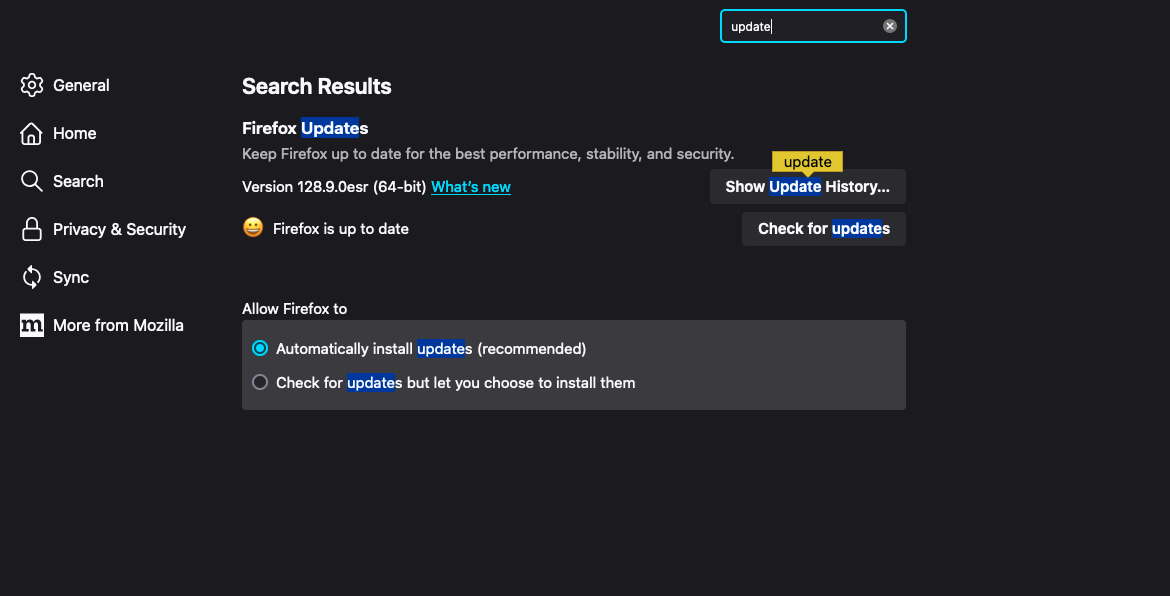Image resolution: width=1170 pixels, height=596 pixels.
Task: Click the yellow update search tooltip
Action: (807, 162)
